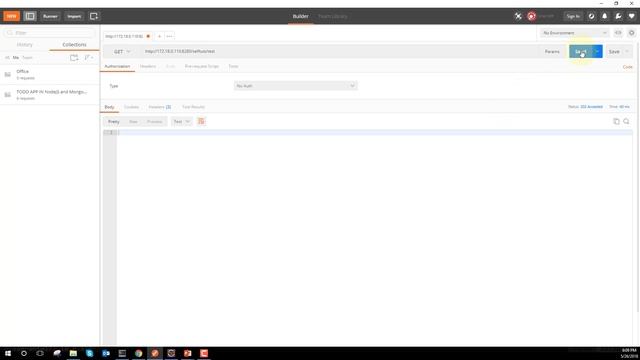
Task: Click the Postman taskbar icon
Action: [x=155, y=353]
